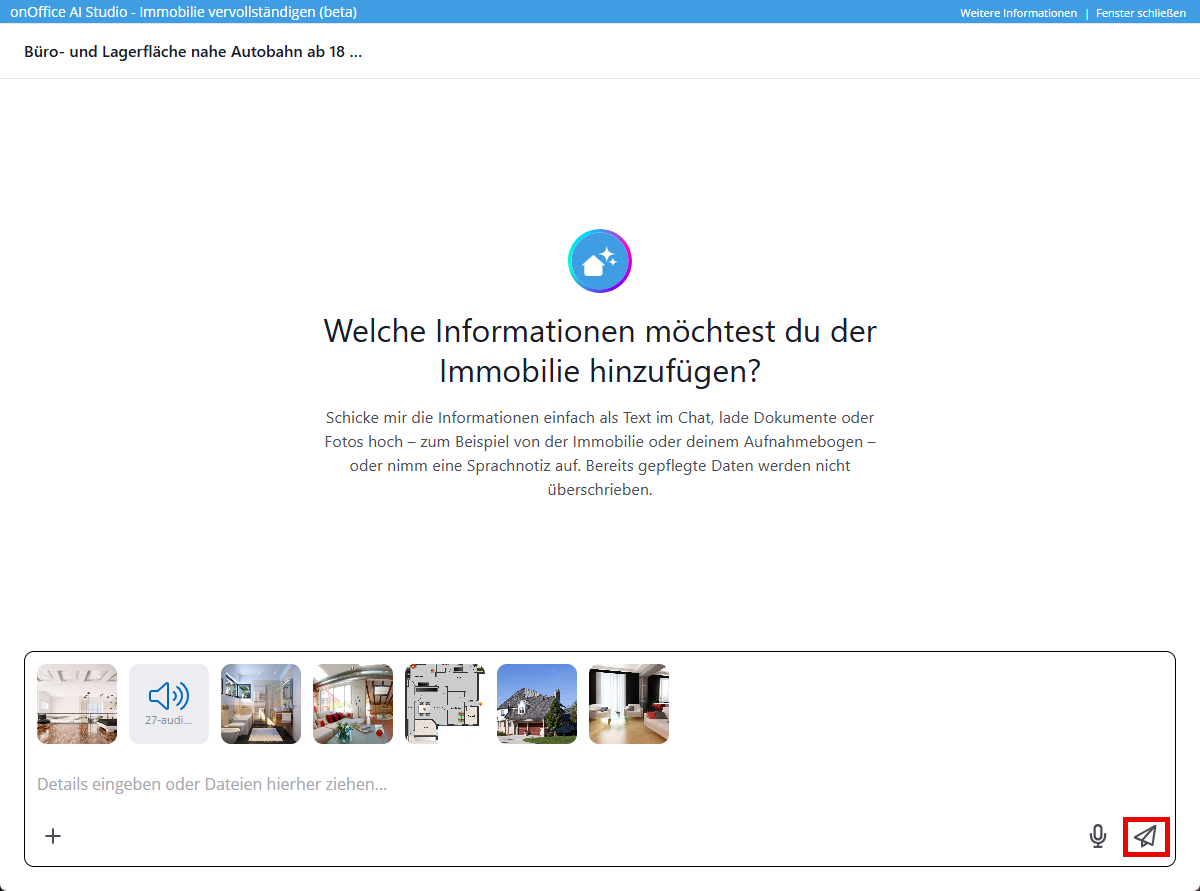The width and height of the screenshot is (1200, 891).
Task: Select the "27-audi..." audio file label
Action: [168, 720]
